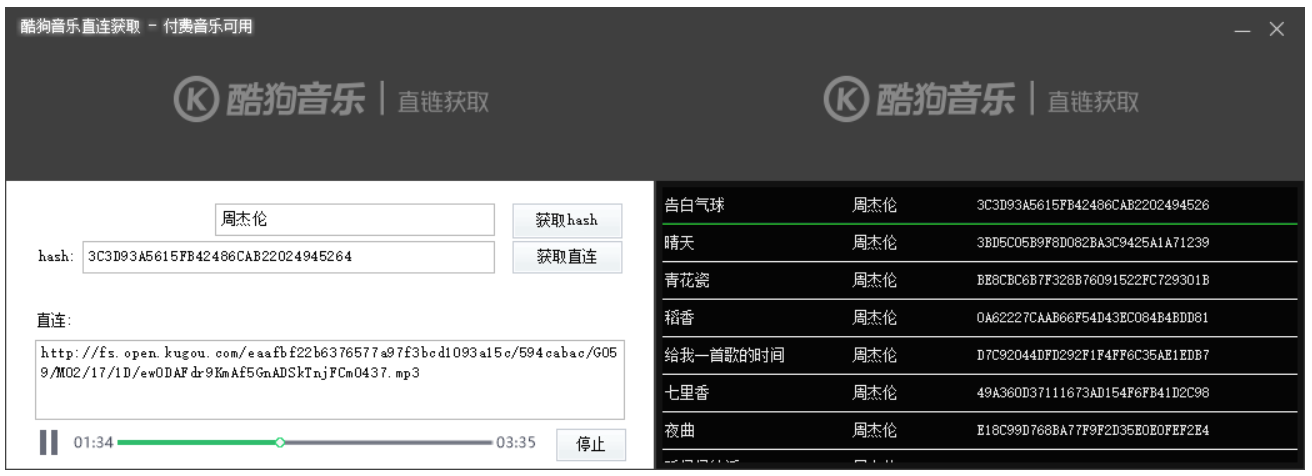This screenshot has height=476, width=1312.
Task: Click the artist 周杰伦 in 晴天 row
Action: click(874, 243)
